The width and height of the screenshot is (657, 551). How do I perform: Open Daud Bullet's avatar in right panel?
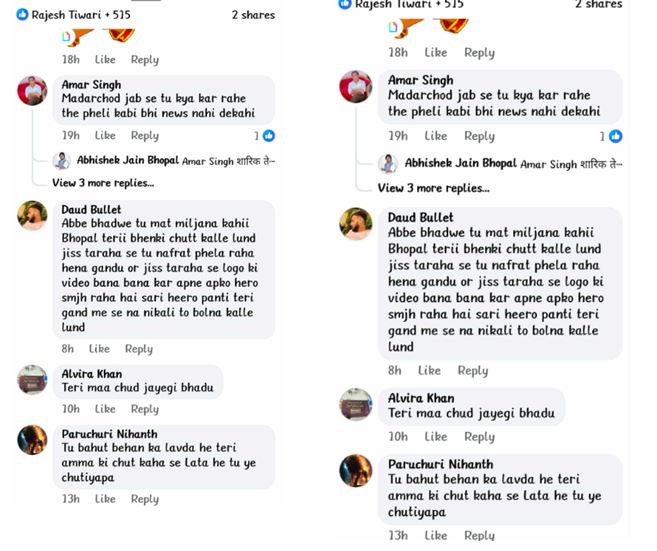click(356, 224)
